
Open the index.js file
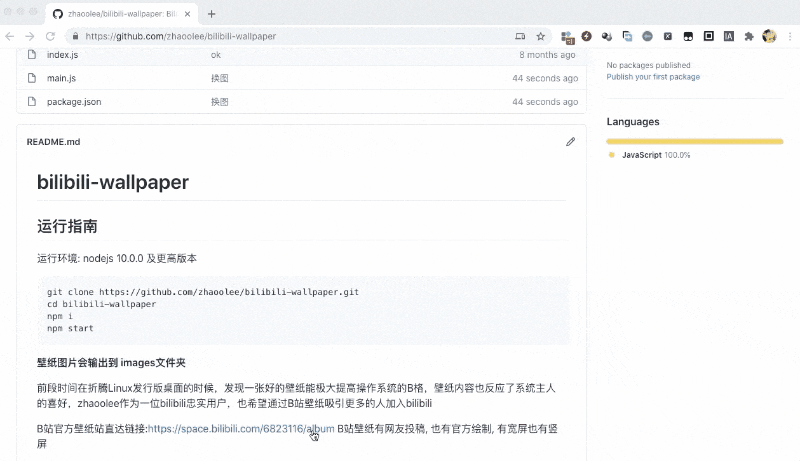pyautogui.click(x=62, y=55)
